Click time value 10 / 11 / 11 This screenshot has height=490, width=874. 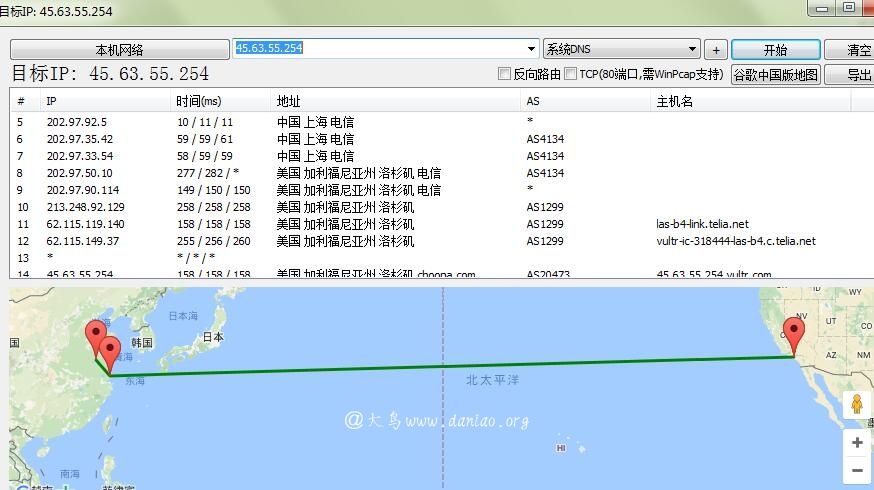(x=205, y=122)
